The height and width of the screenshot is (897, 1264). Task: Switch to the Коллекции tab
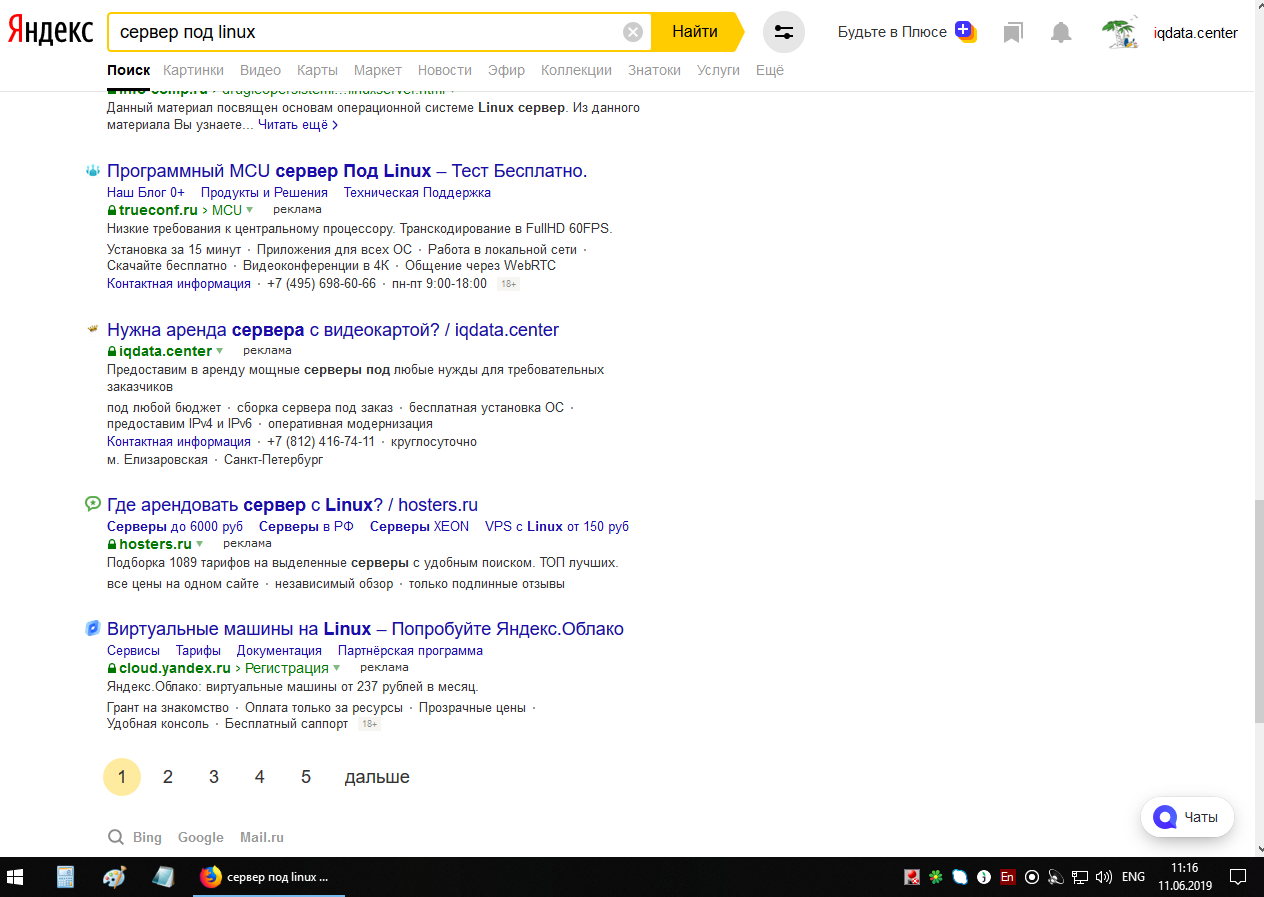[x=576, y=70]
